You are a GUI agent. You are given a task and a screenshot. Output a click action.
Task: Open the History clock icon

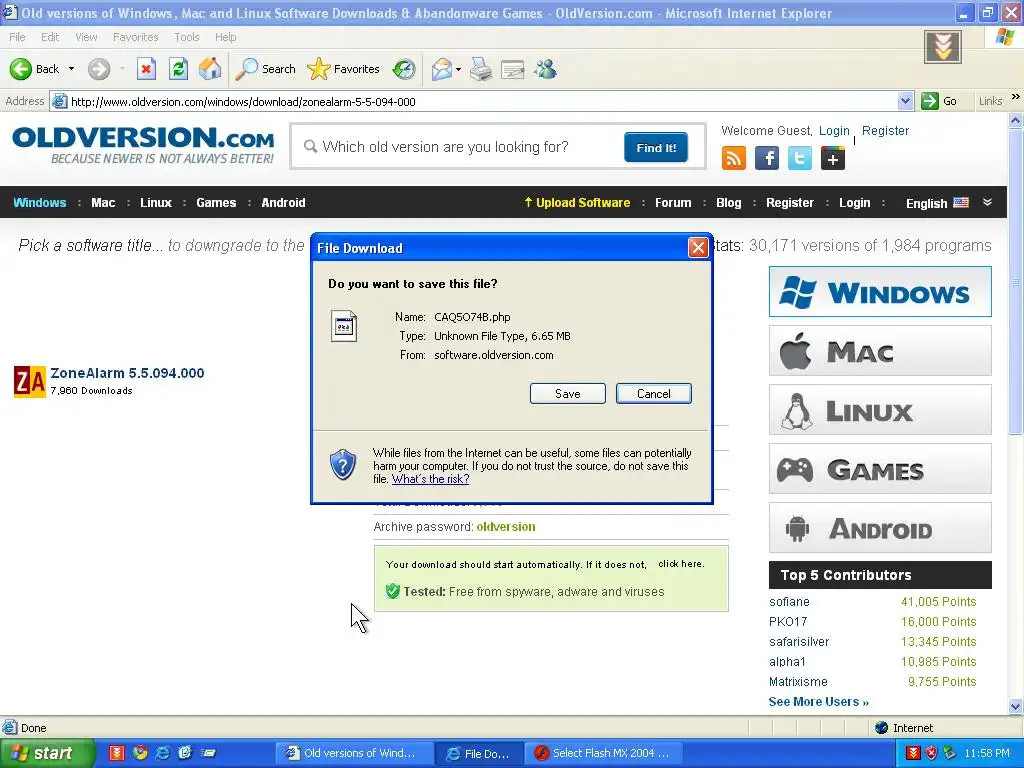404,69
